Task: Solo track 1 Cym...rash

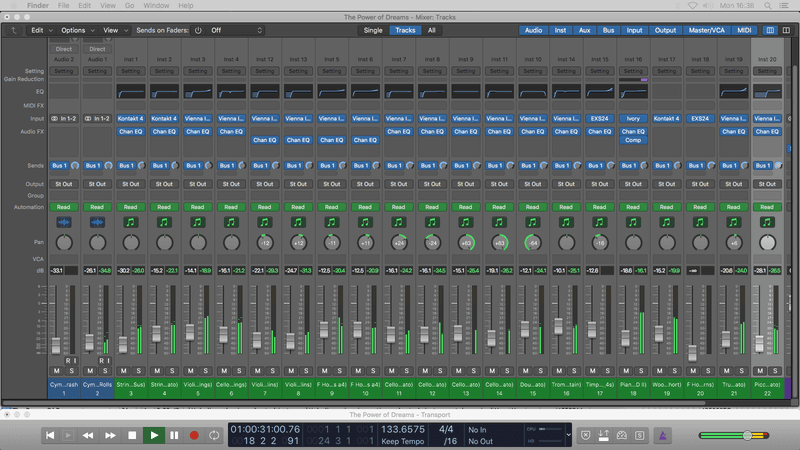Action: [71, 371]
